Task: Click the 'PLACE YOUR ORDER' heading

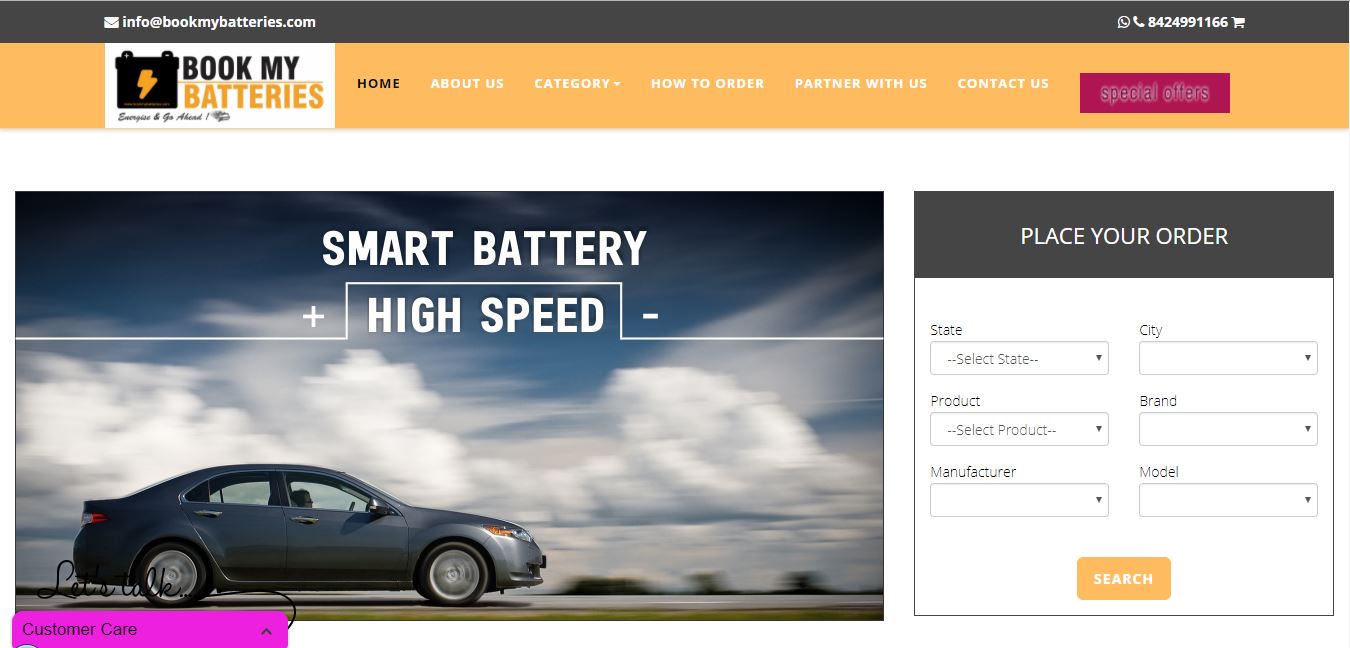Action: point(1124,237)
